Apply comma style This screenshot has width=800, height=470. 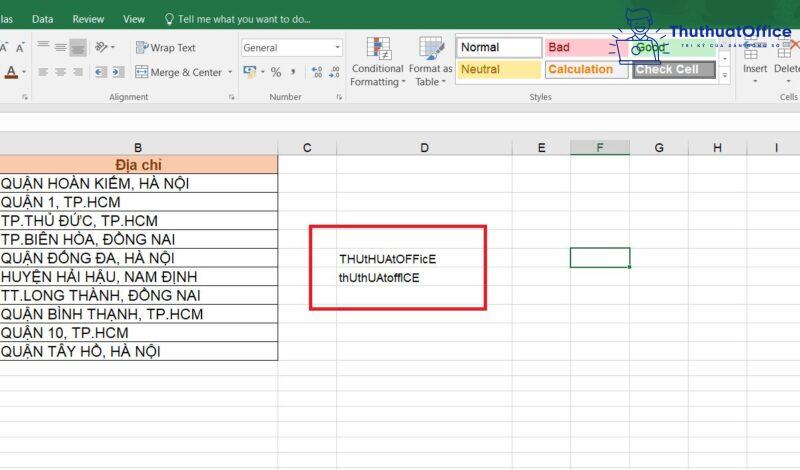(293, 72)
